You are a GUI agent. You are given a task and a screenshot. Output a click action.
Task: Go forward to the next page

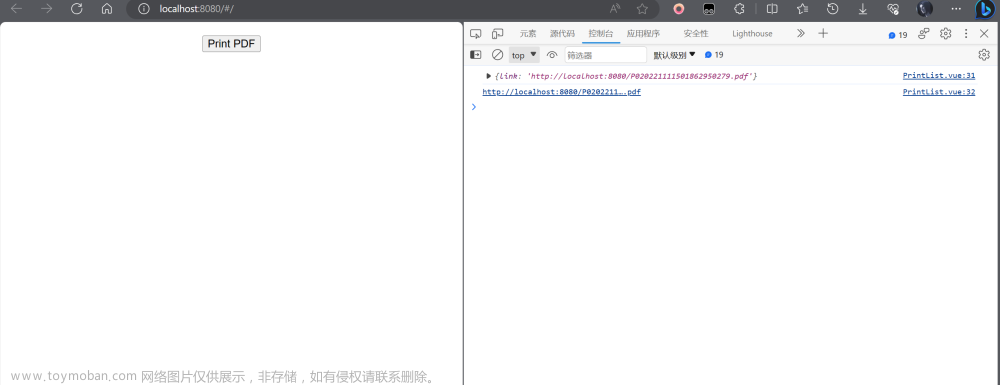[47, 9]
